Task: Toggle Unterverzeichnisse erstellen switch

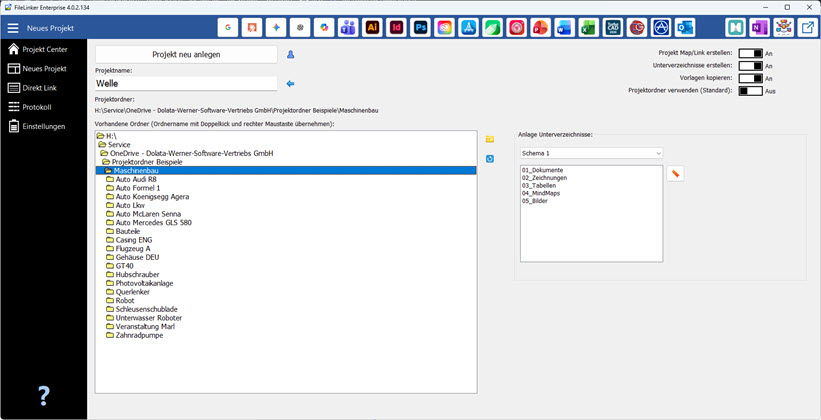Action: [750, 65]
